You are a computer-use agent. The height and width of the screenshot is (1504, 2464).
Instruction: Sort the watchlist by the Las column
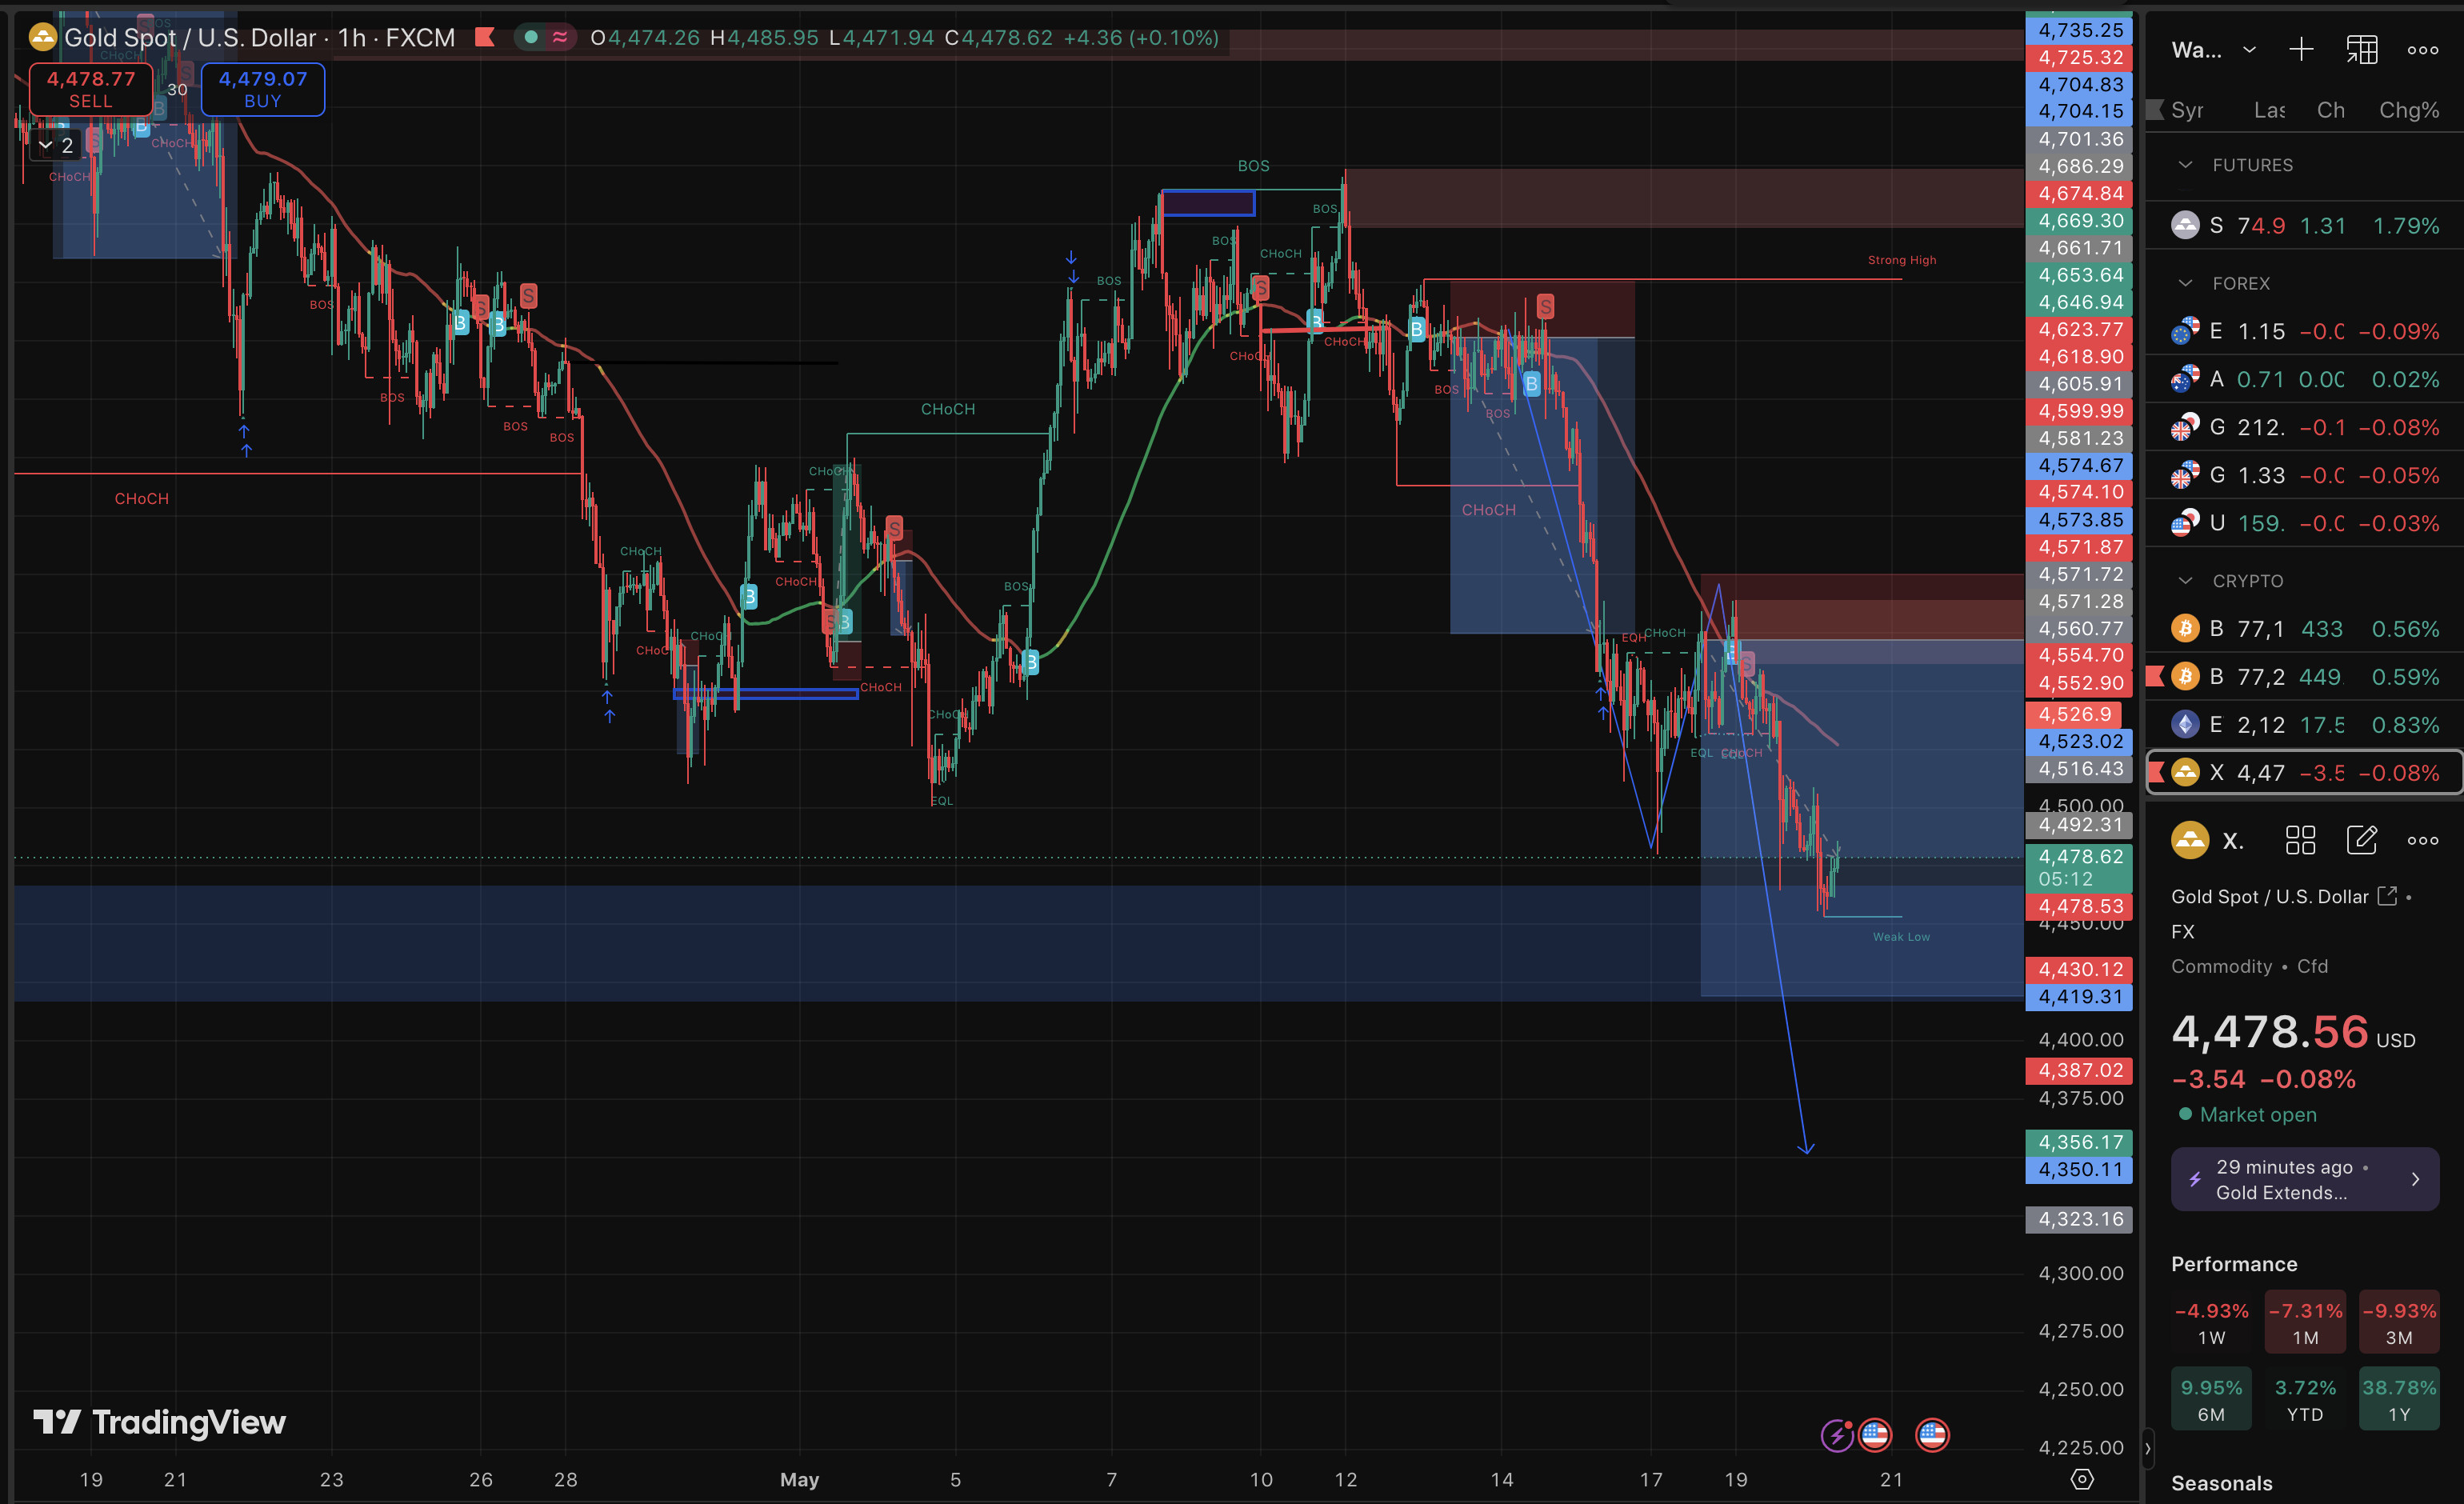tap(2269, 110)
